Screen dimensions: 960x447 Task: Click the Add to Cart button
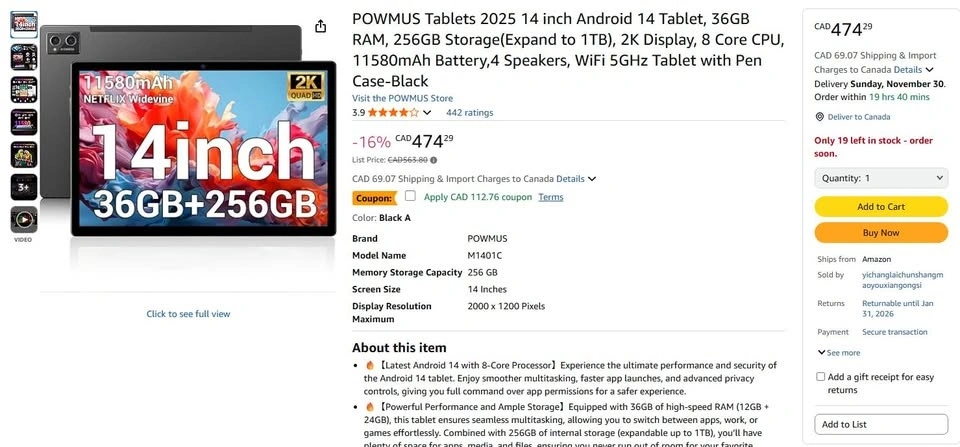click(881, 206)
